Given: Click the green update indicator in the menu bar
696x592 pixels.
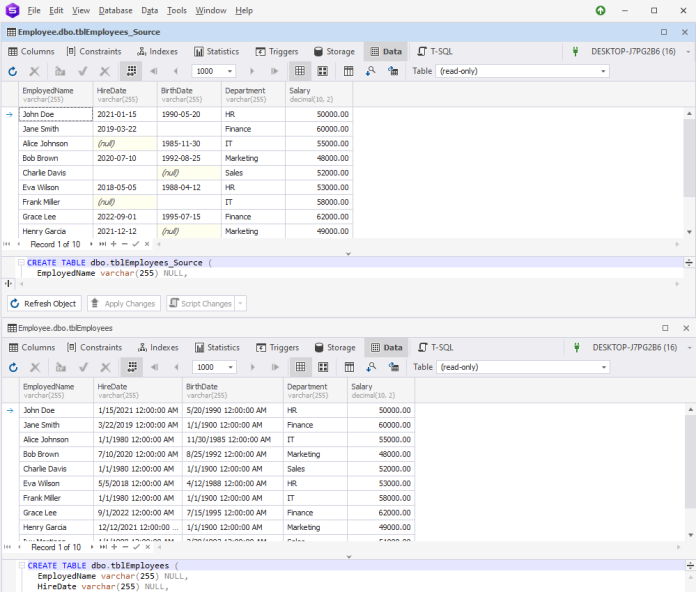Looking at the screenshot, I should click(600, 11).
